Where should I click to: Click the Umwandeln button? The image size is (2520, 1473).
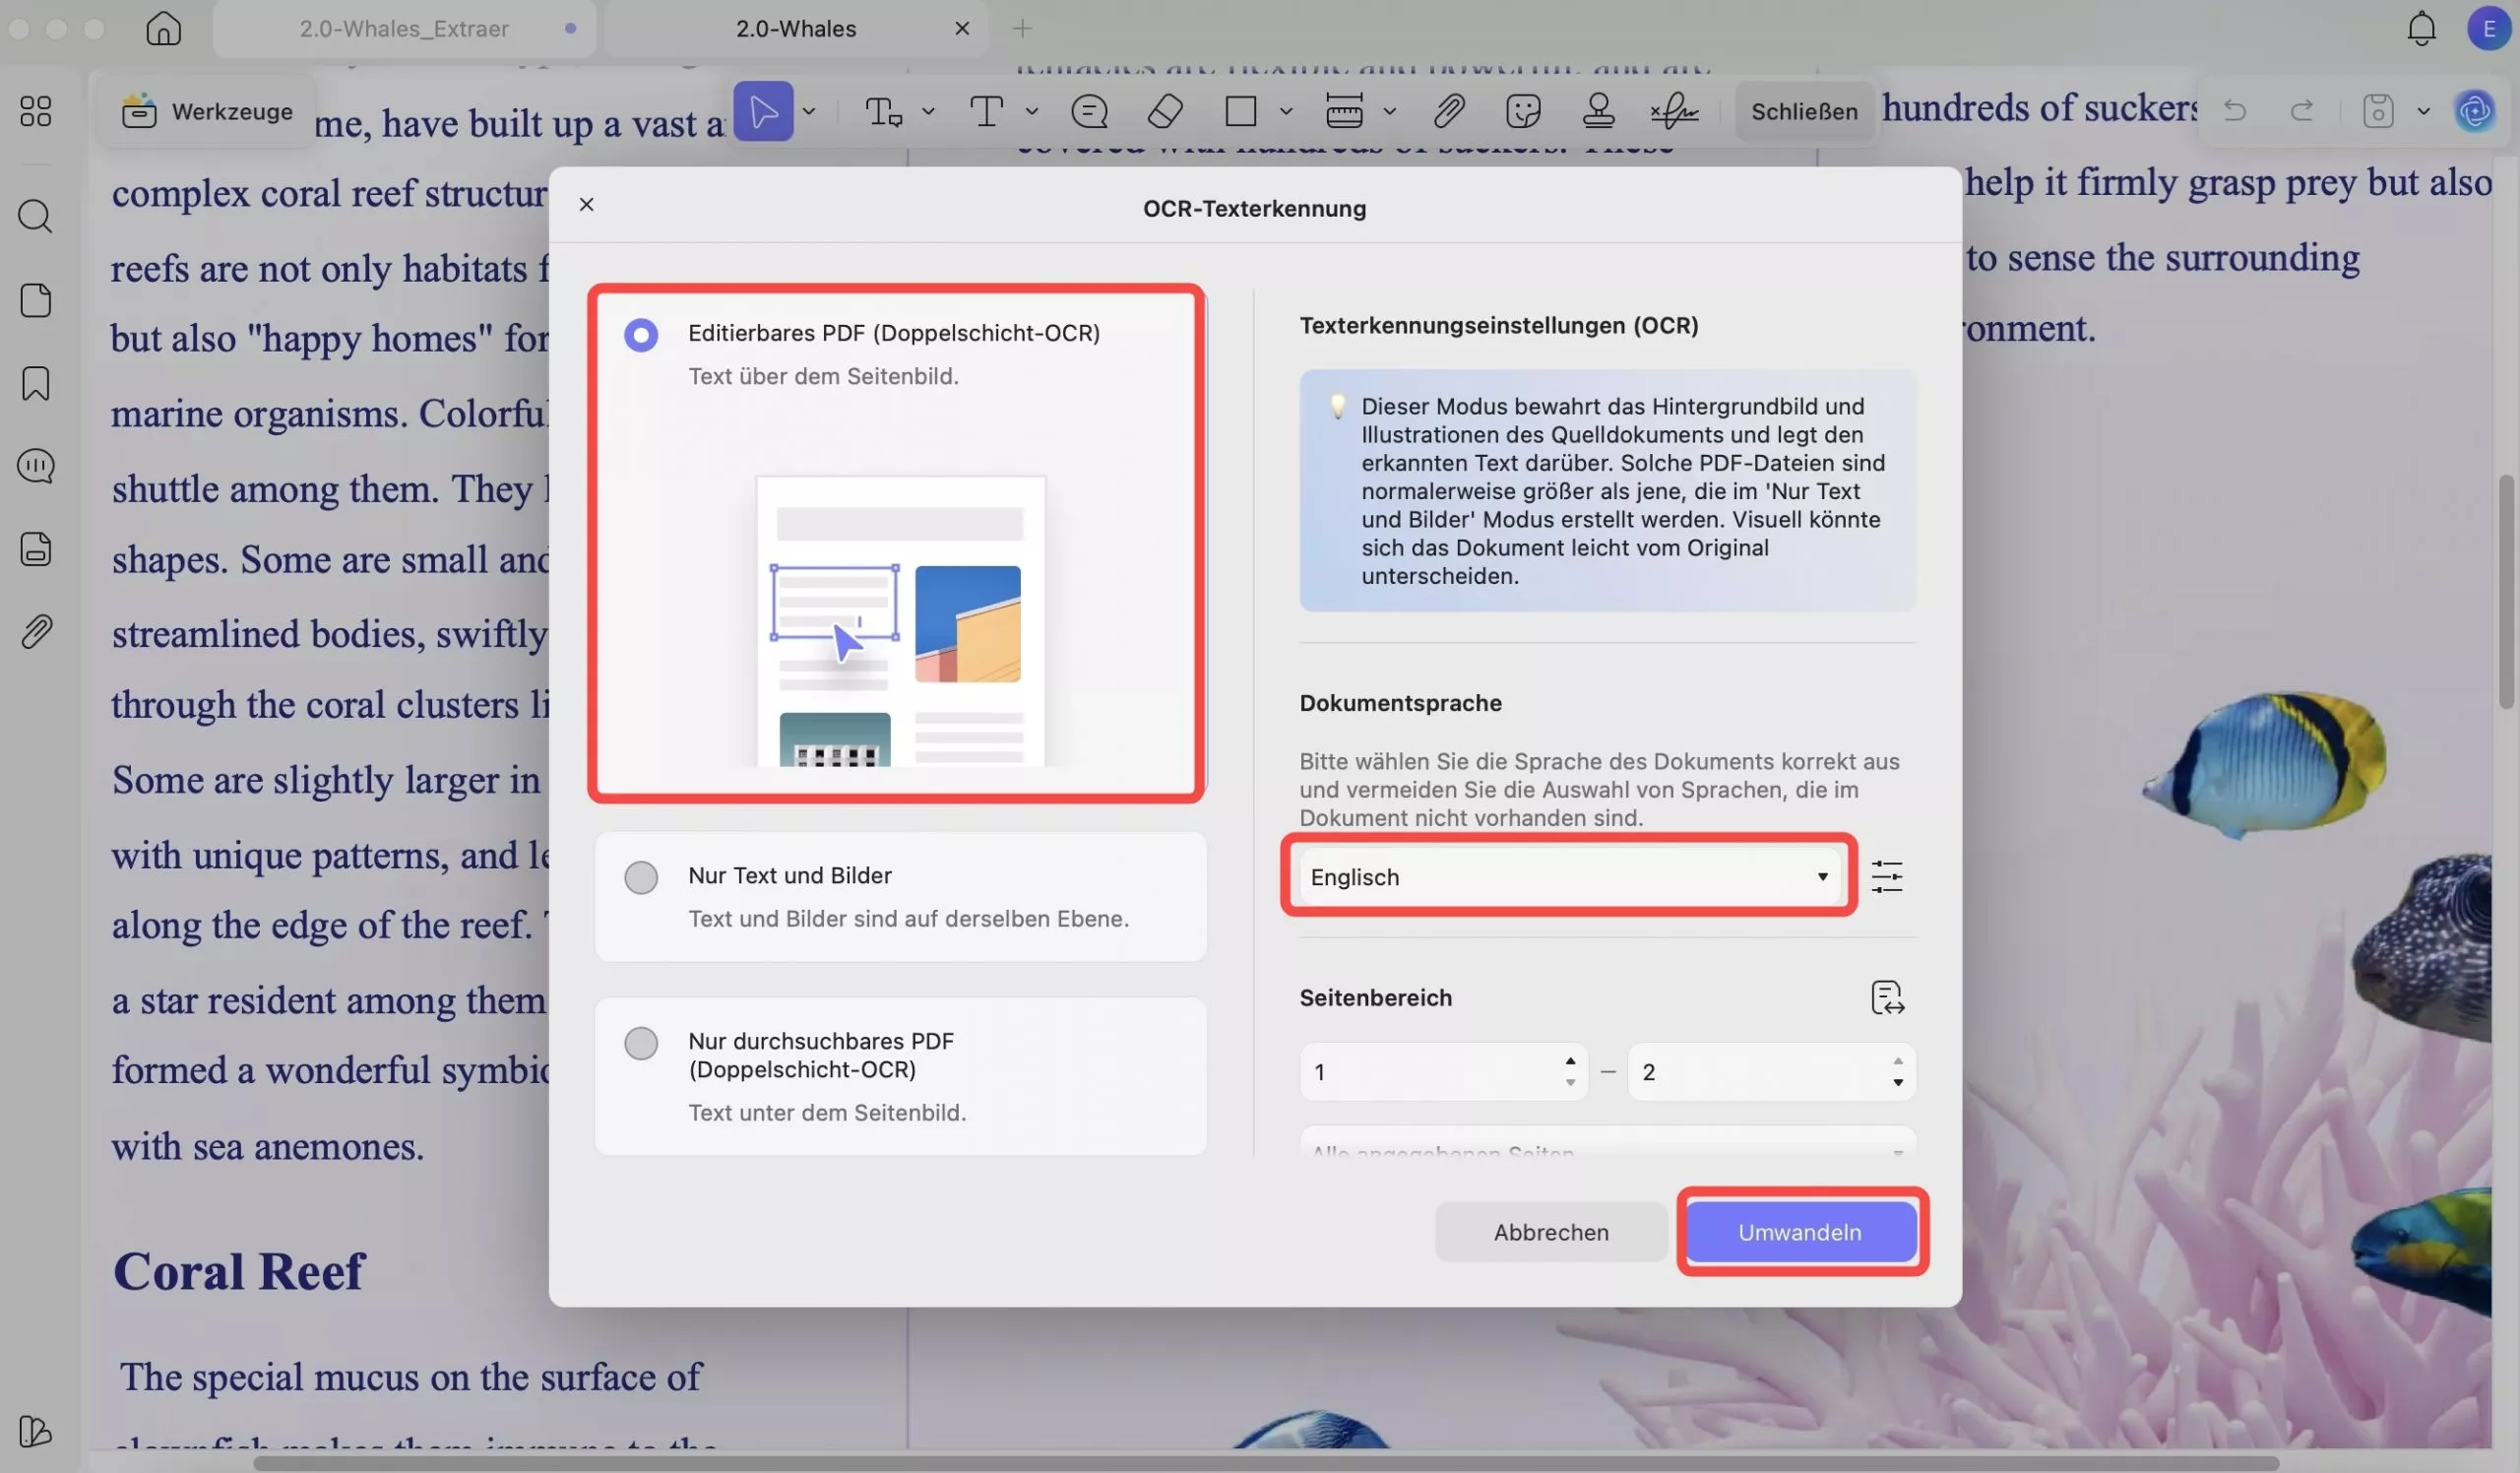tap(1799, 1232)
